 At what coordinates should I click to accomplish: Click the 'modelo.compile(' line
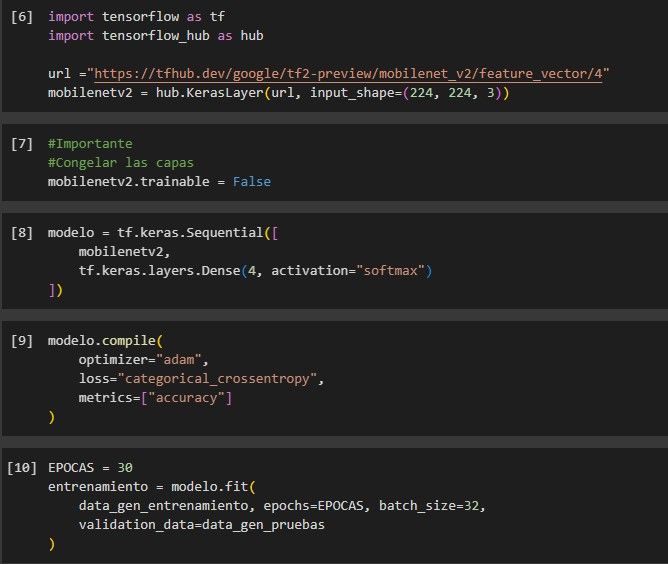click(x=105, y=341)
